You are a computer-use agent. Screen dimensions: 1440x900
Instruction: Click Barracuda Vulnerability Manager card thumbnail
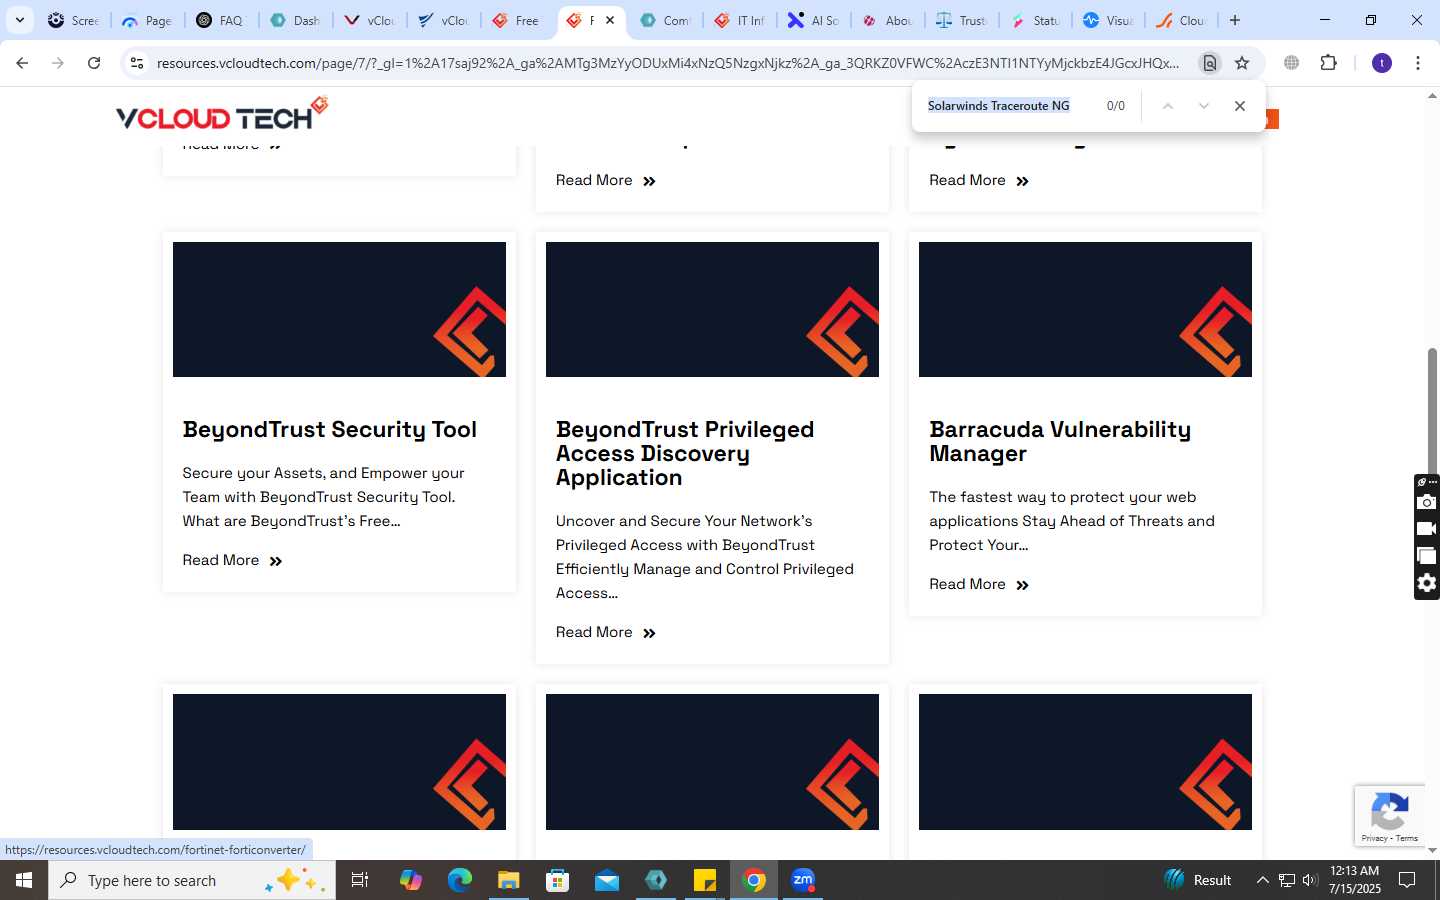point(1085,309)
